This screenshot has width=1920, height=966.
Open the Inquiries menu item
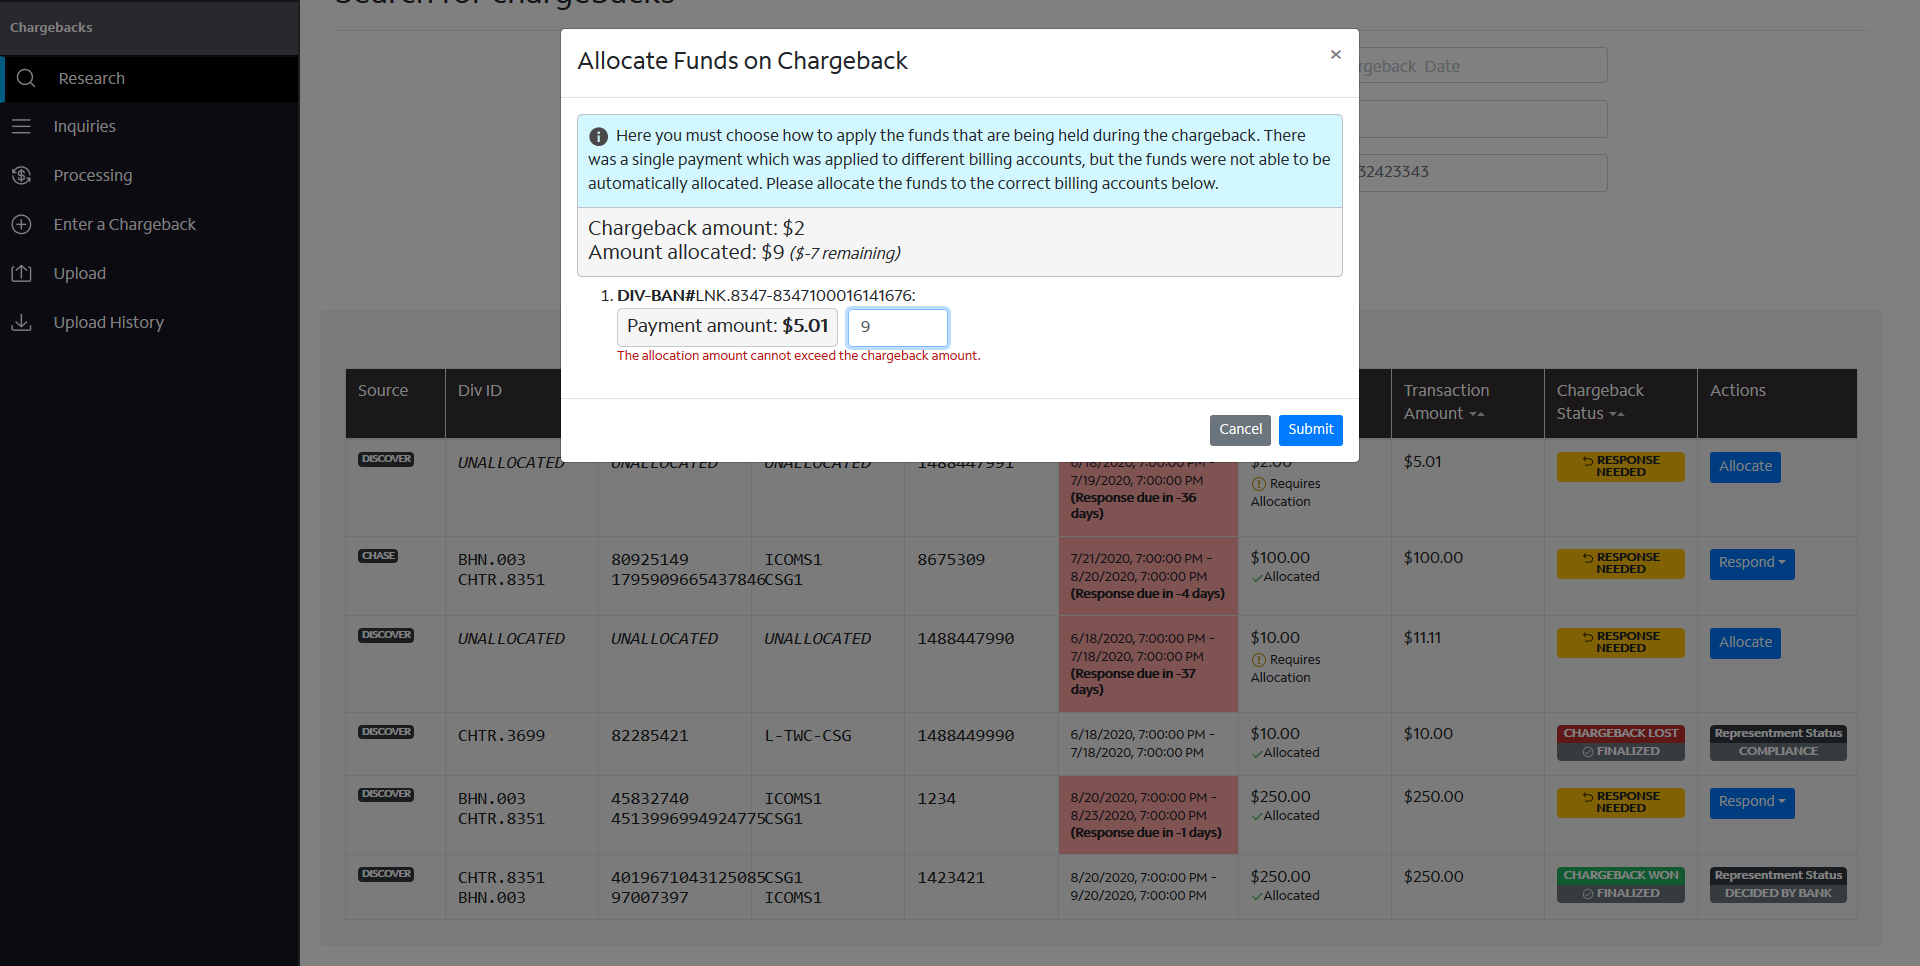click(84, 126)
